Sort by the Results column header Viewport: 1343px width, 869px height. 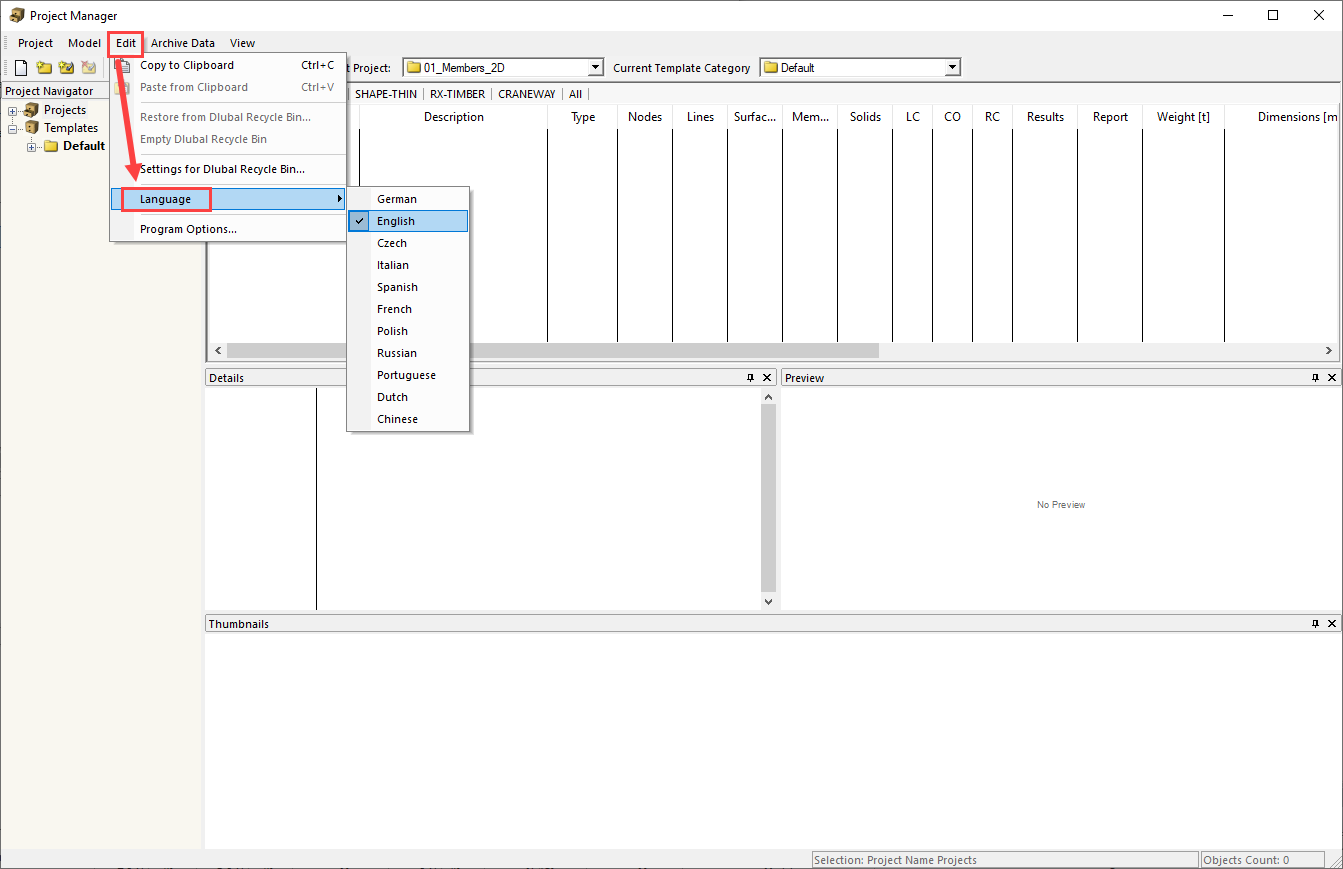(1045, 117)
